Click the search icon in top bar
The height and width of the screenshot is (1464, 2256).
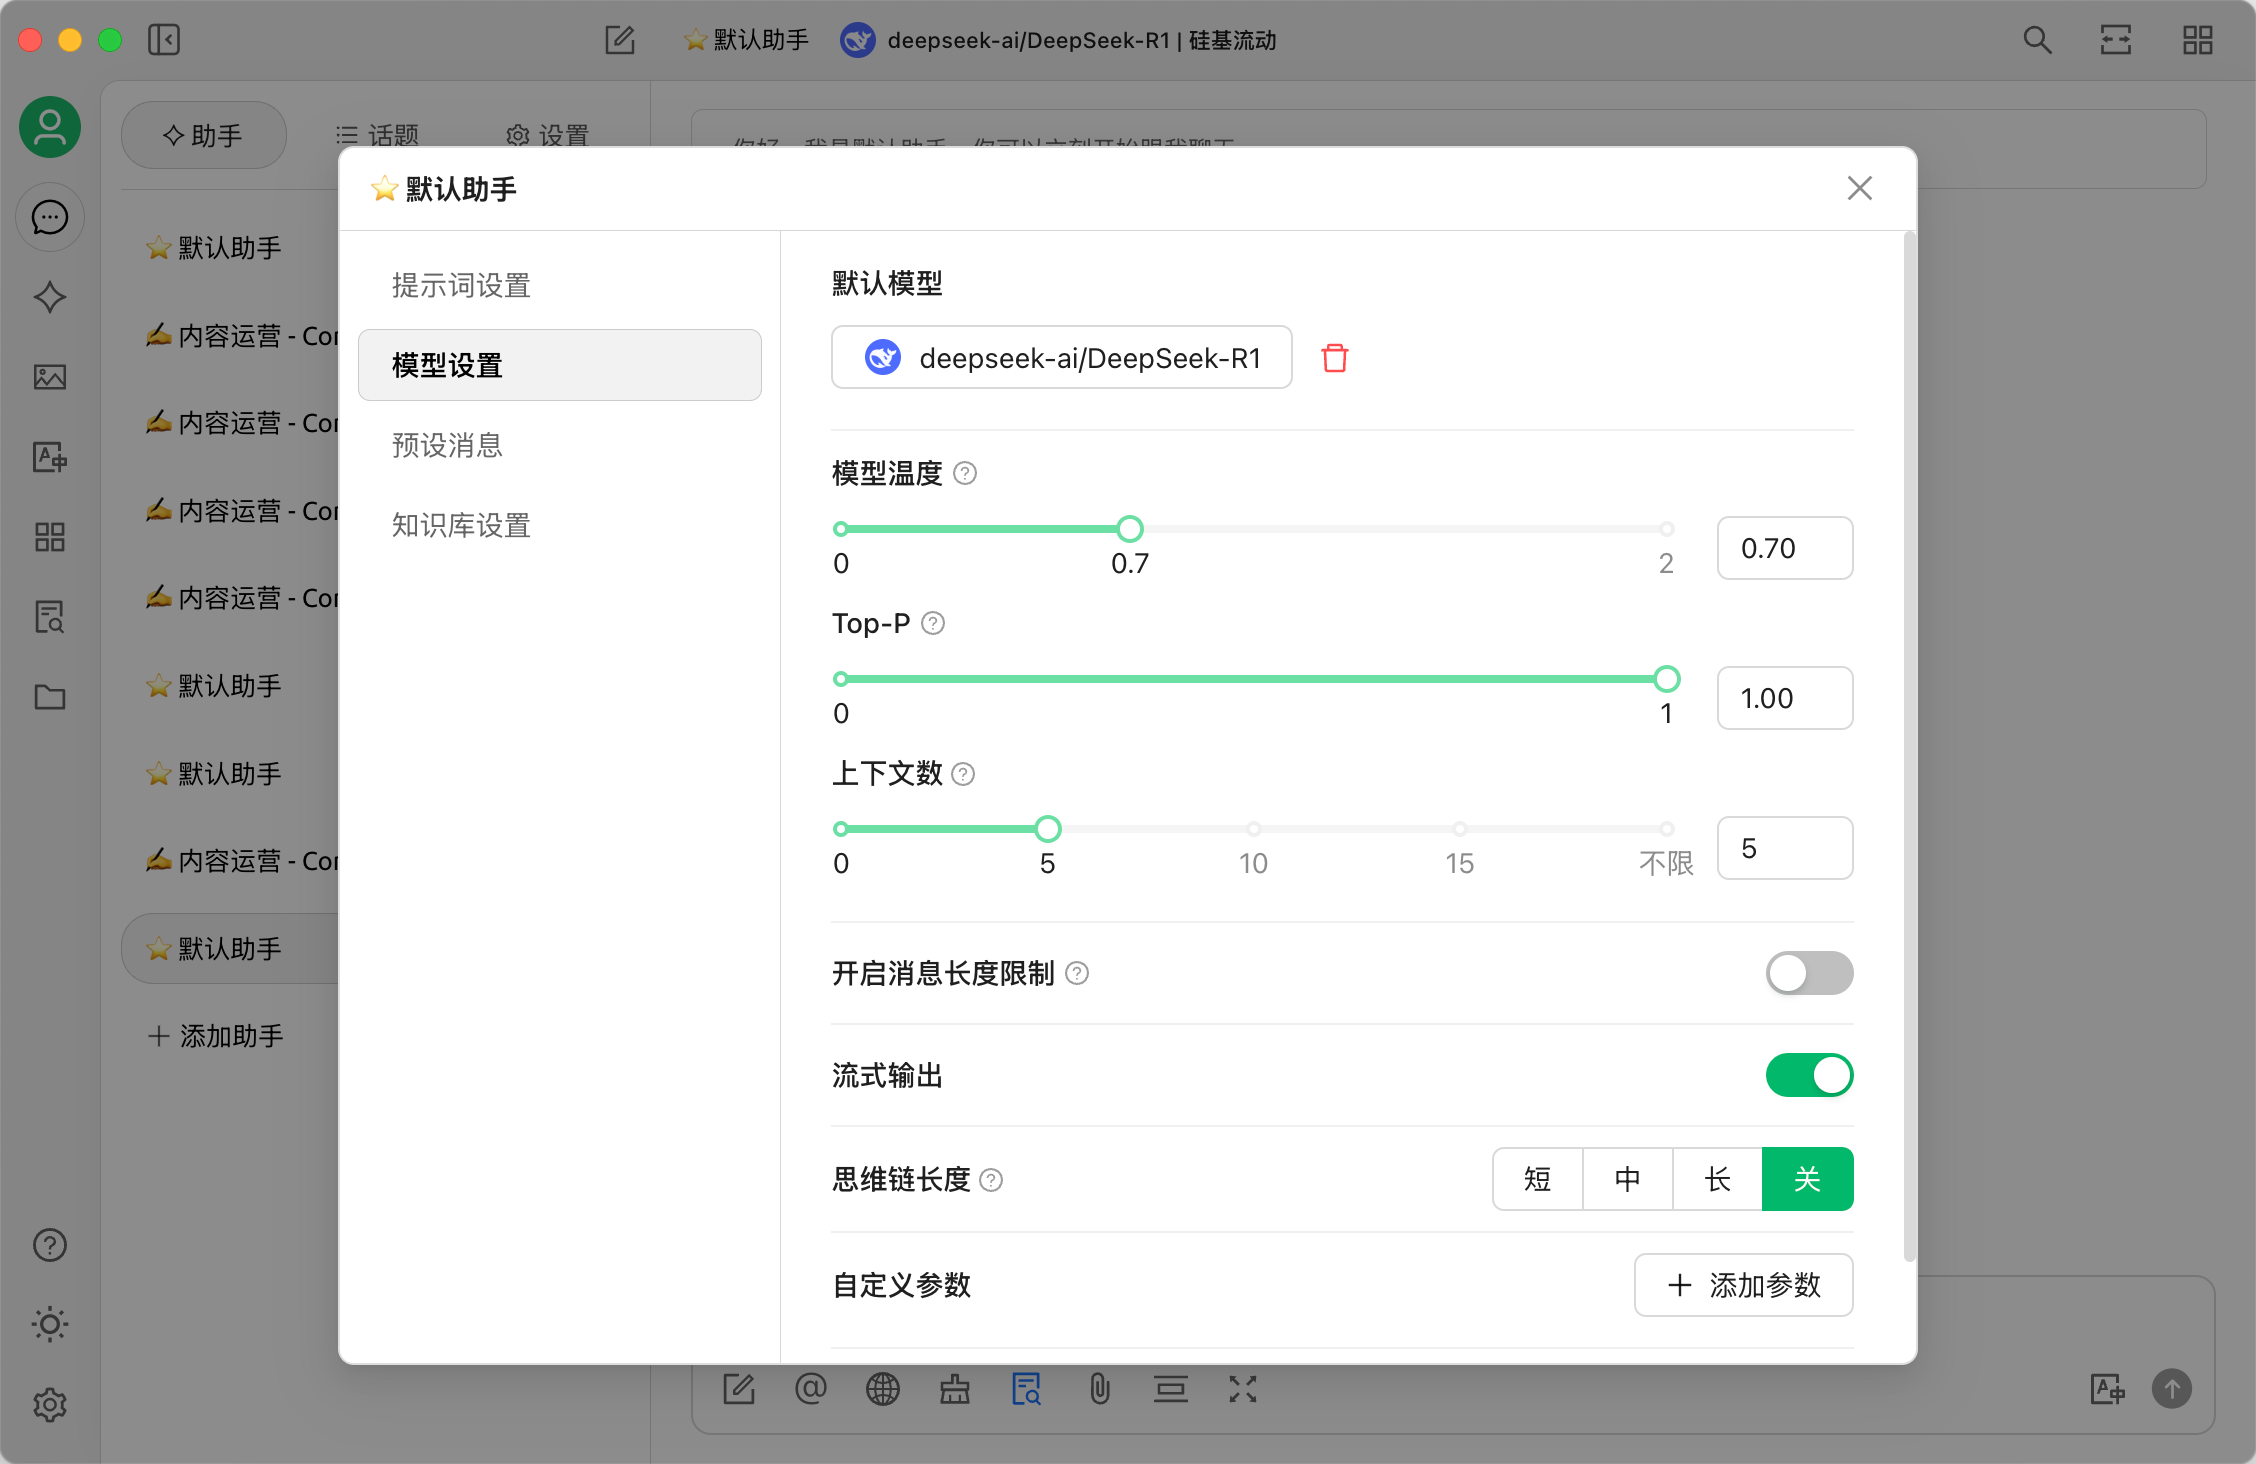(2037, 40)
